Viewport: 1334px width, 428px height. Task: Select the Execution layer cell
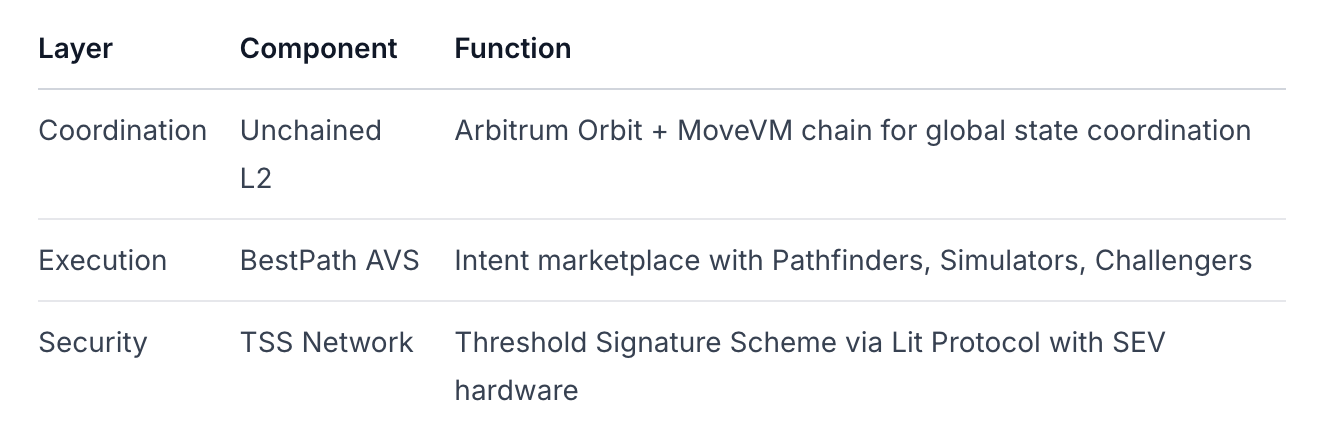(x=102, y=261)
